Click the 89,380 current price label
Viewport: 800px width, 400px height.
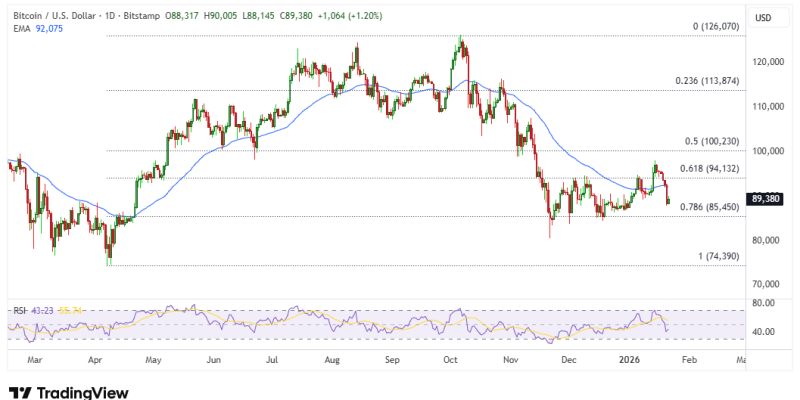point(765,199)
